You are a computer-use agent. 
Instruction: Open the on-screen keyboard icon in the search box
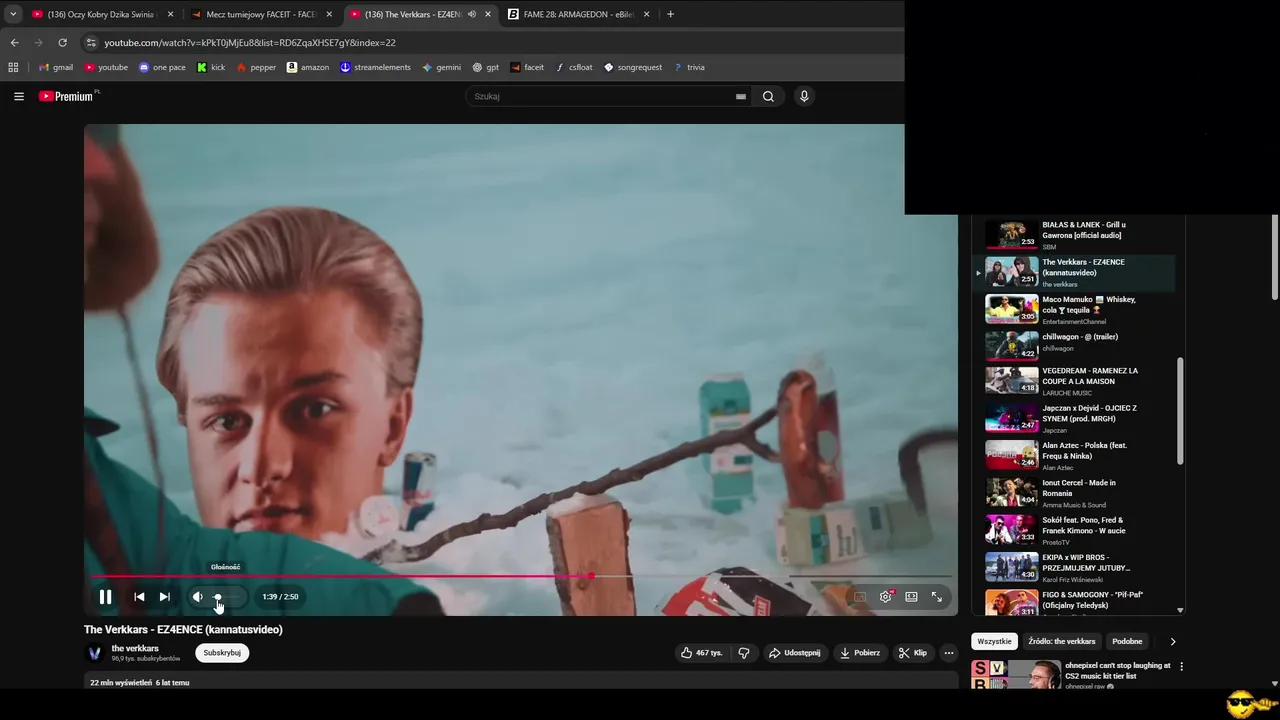(x=741, y=97)
